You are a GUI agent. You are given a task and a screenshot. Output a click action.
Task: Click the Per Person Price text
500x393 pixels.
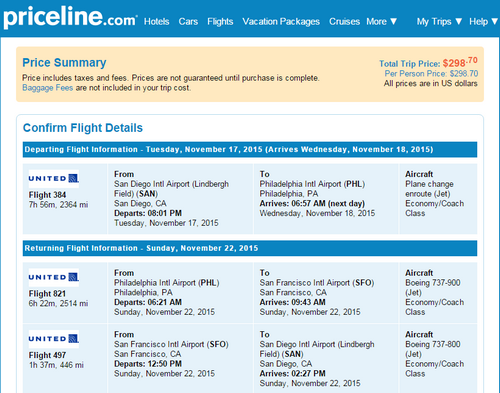tap(431, 73)
